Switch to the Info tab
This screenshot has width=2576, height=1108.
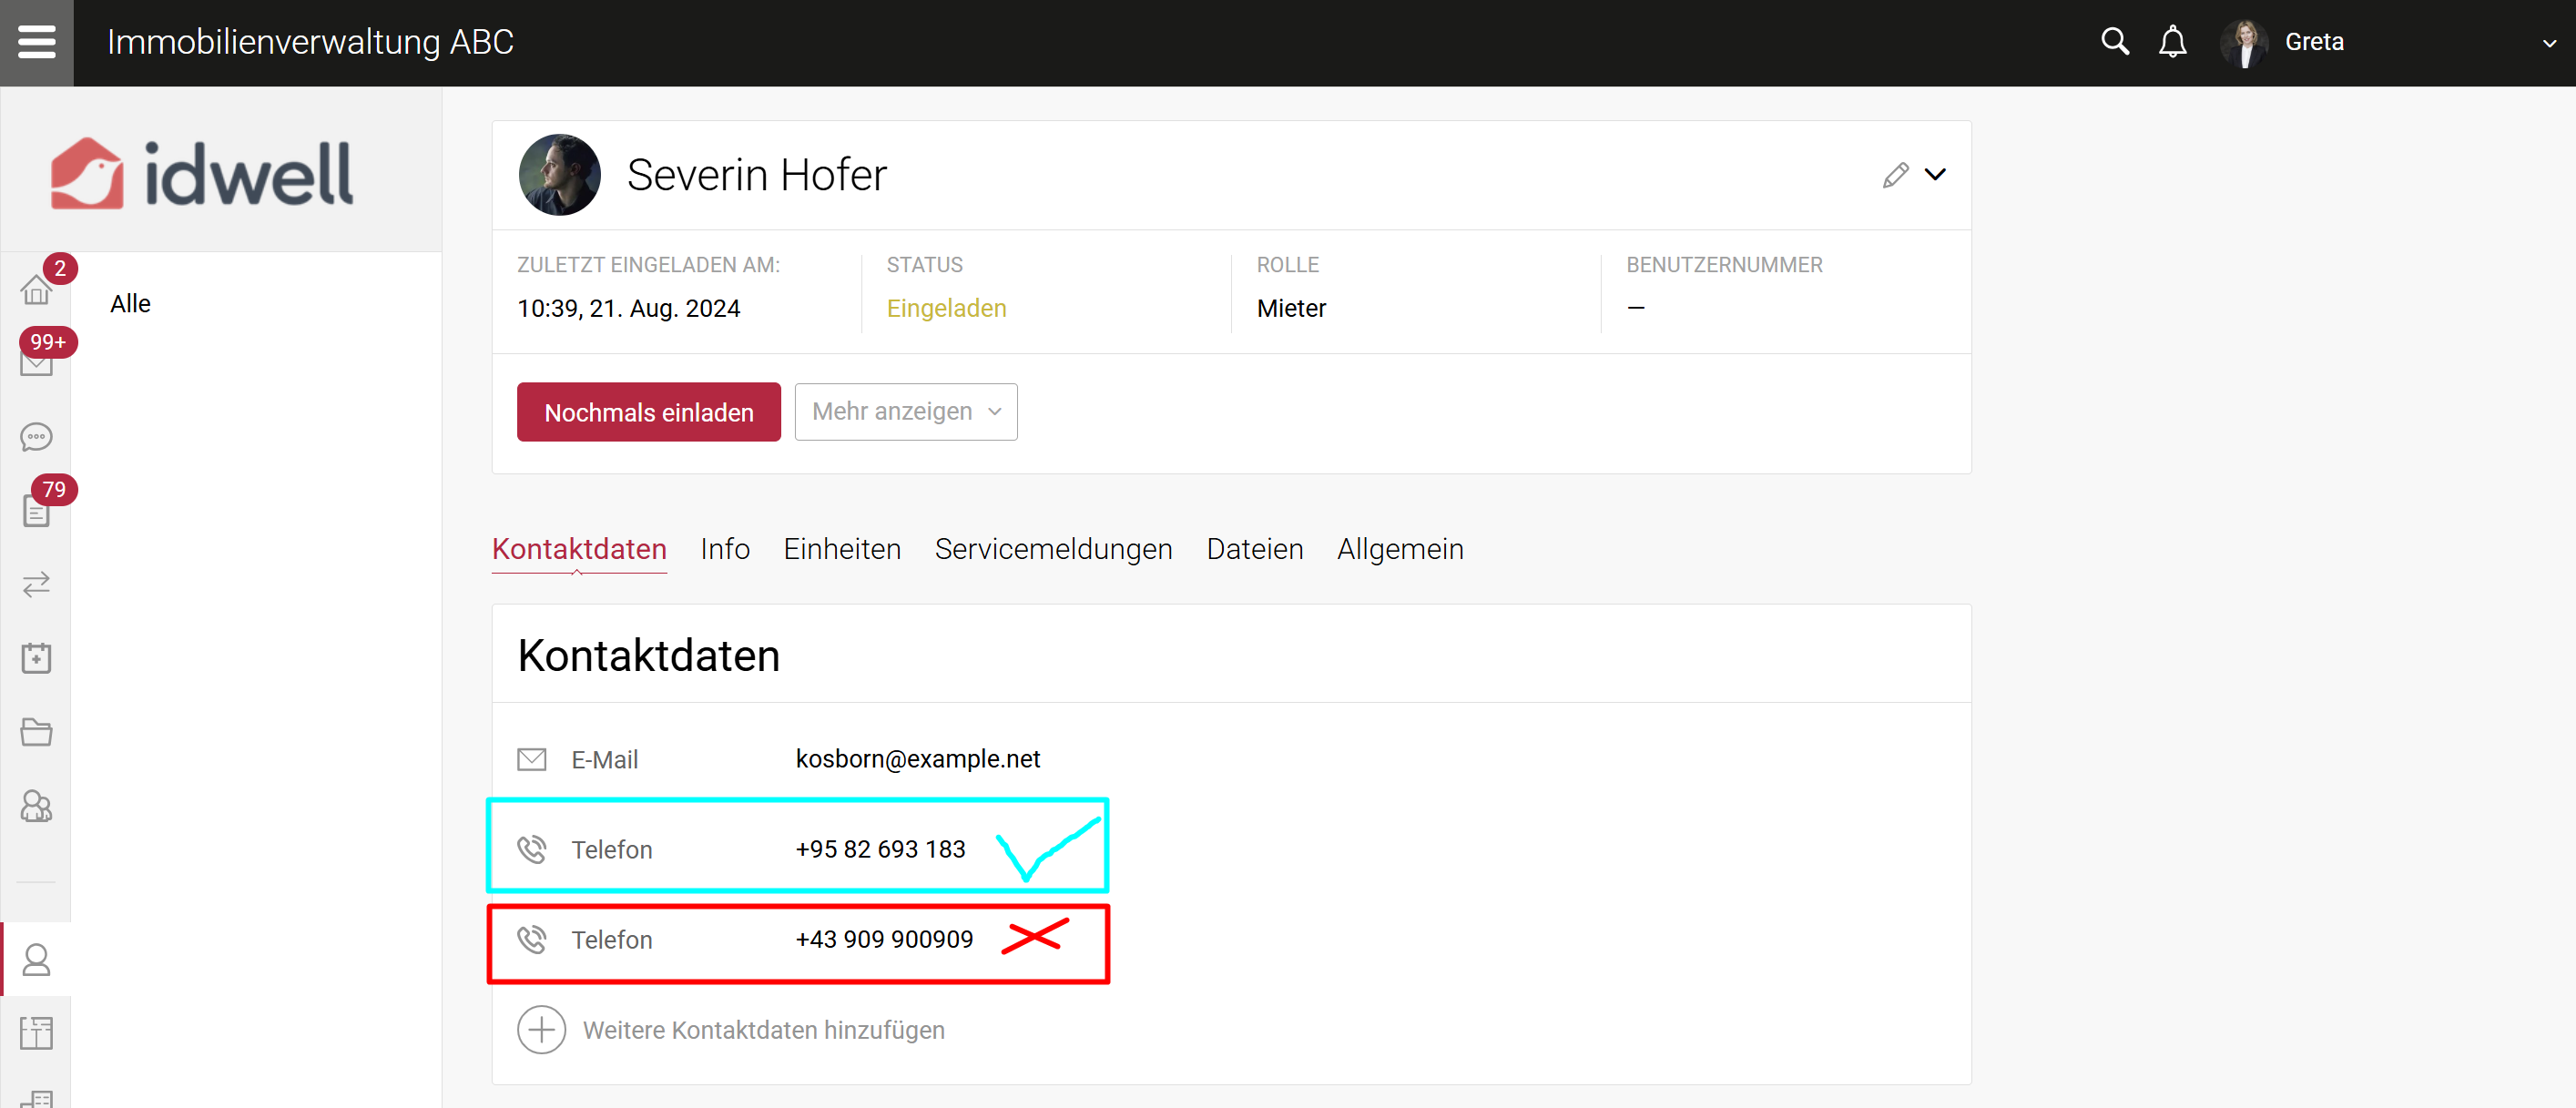(725, 549)
